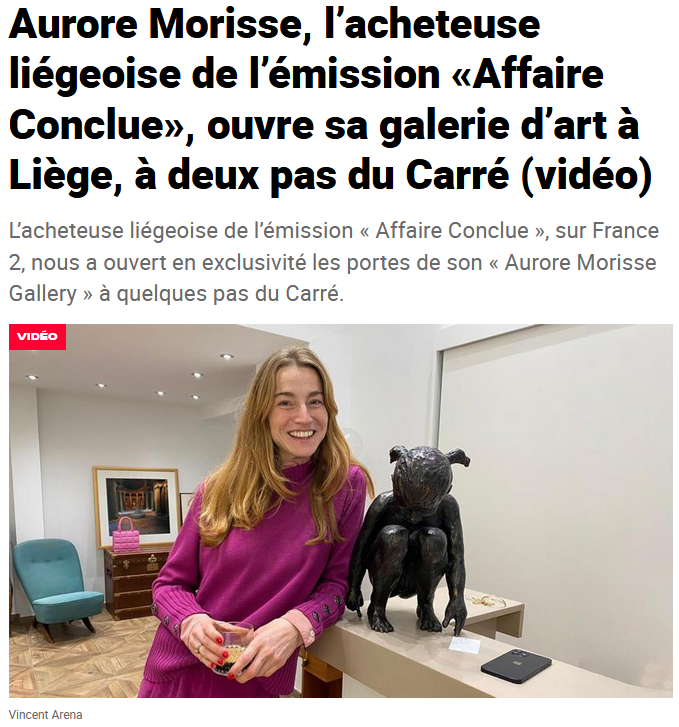Click the red VIDÉO badge
679x727 pixels.
(38, 336)
